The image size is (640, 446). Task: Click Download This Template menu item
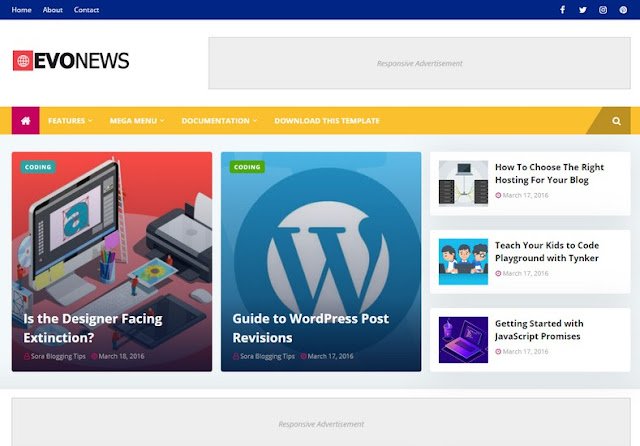pos(327,121)
